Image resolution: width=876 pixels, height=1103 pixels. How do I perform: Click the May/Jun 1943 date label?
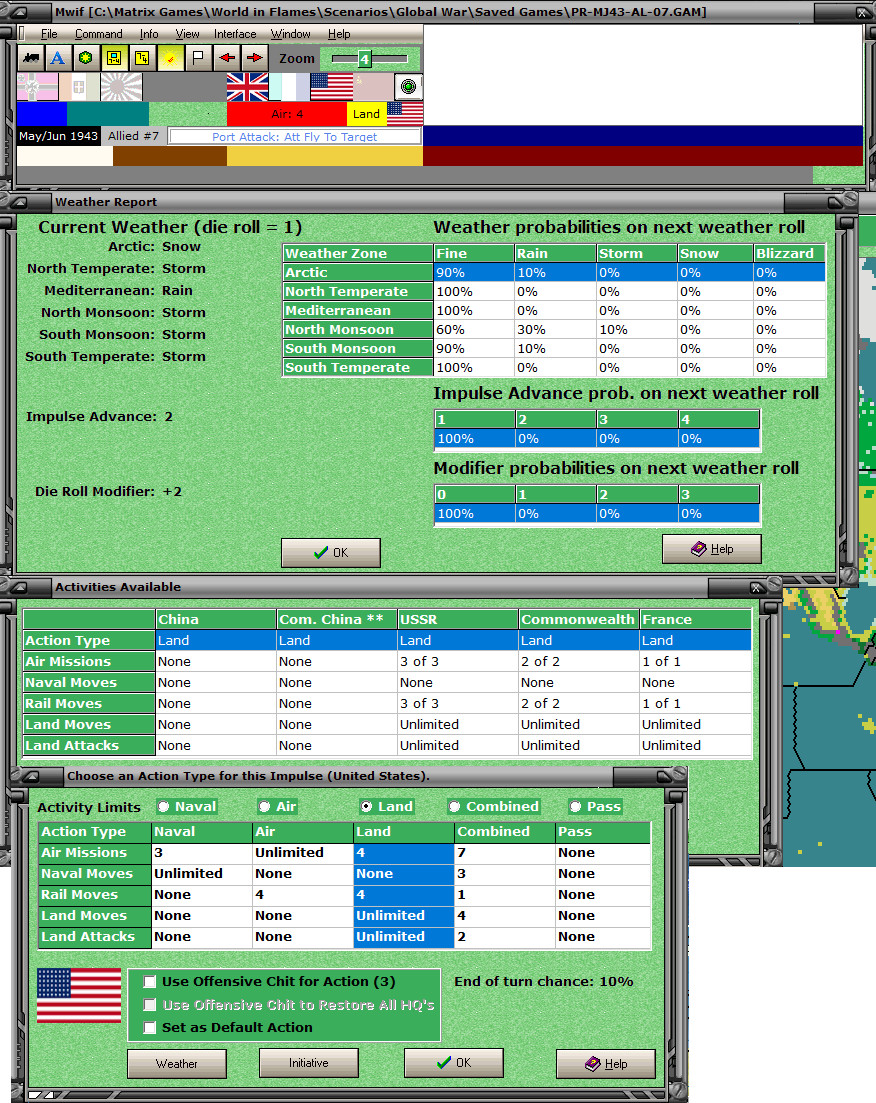[58, 136]
